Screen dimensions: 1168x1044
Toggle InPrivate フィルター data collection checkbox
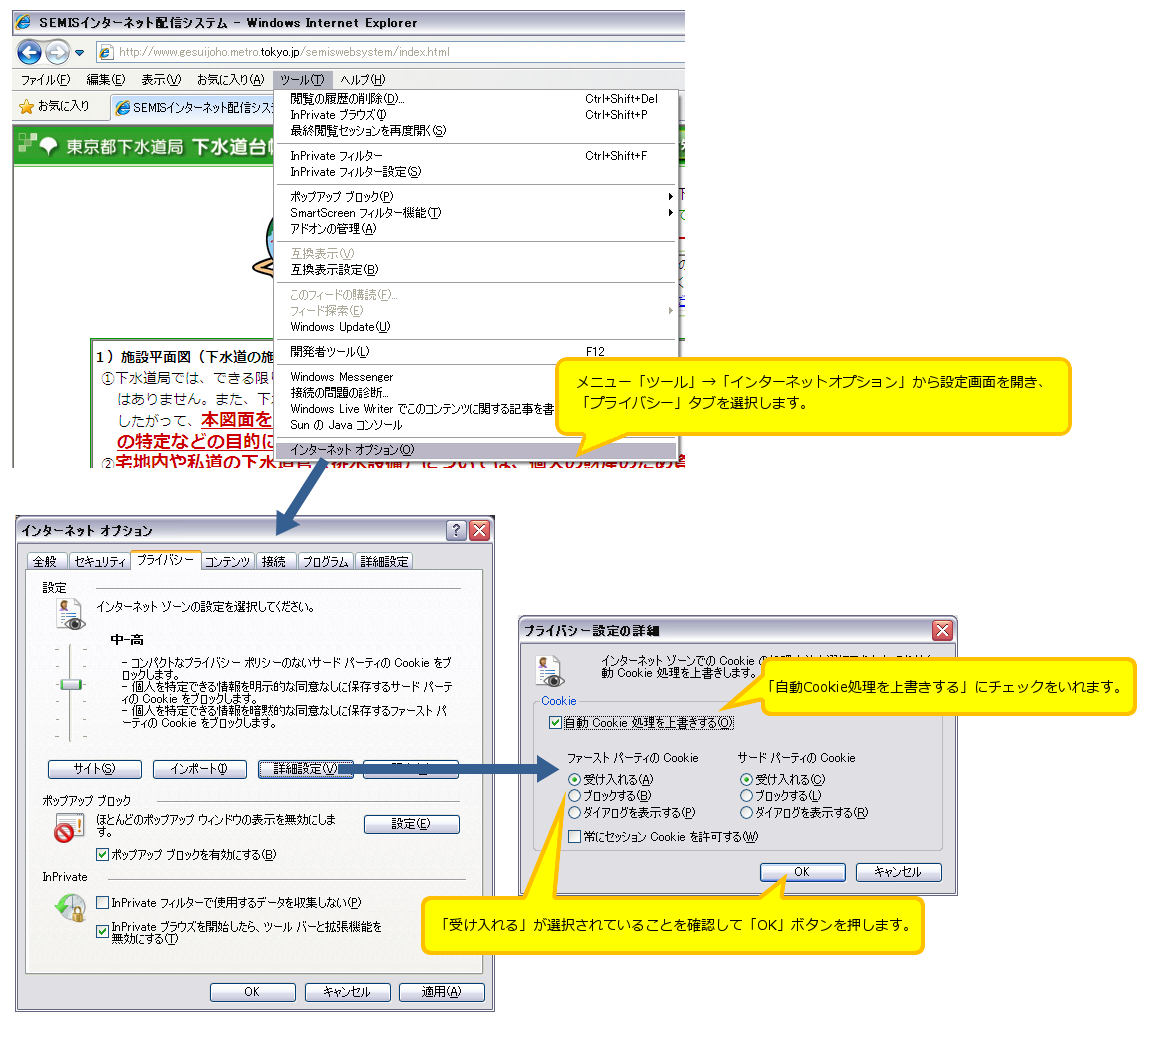[103, 903]
